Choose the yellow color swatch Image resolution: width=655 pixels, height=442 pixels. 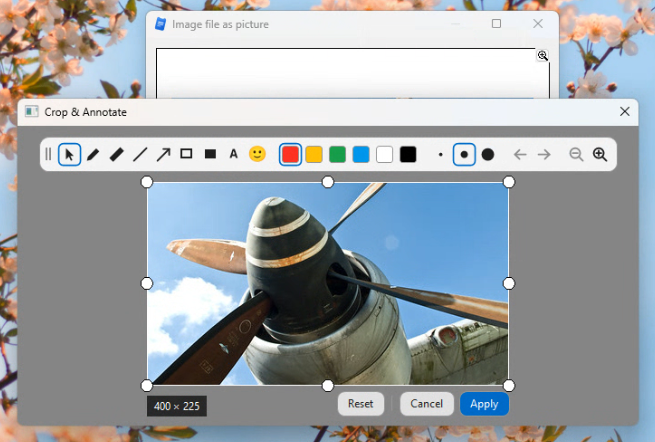314,155
